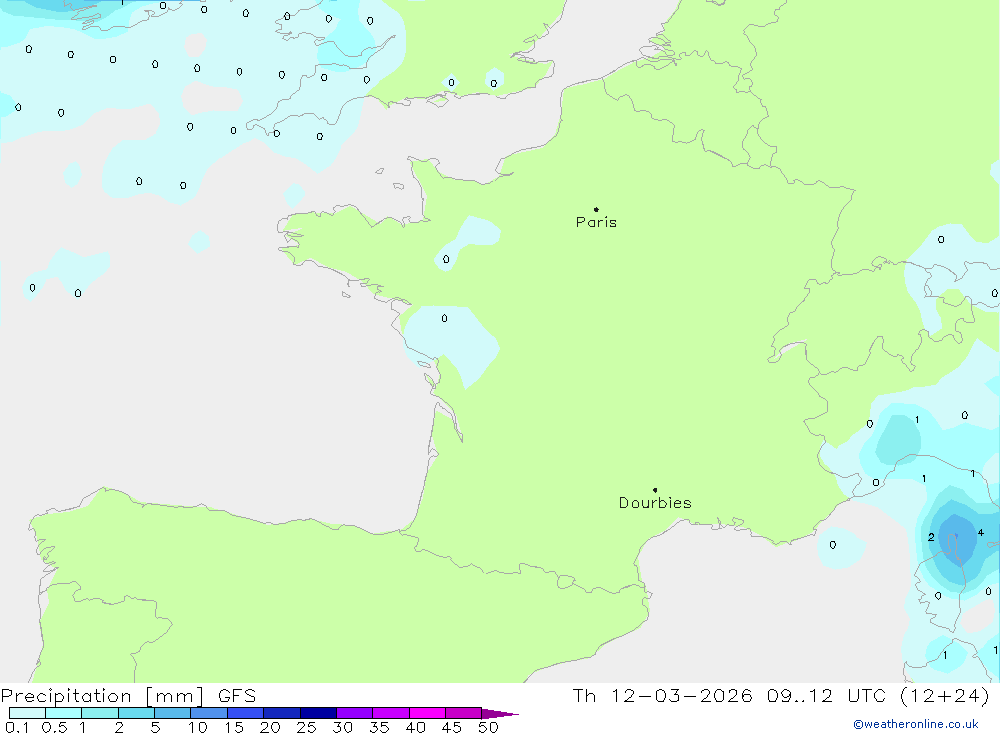This screenshot has width=1000, height=733.
Task: Pick the 15–20 mm legend color swatch
Action: tap(246, 713)
